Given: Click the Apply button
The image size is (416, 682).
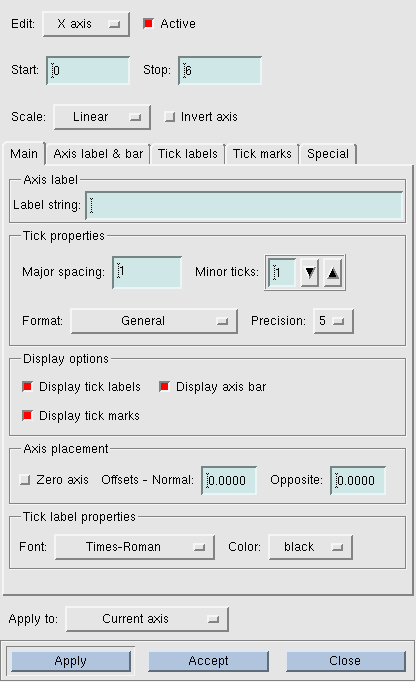Looking at the screenshot, I should pos(70,661).
